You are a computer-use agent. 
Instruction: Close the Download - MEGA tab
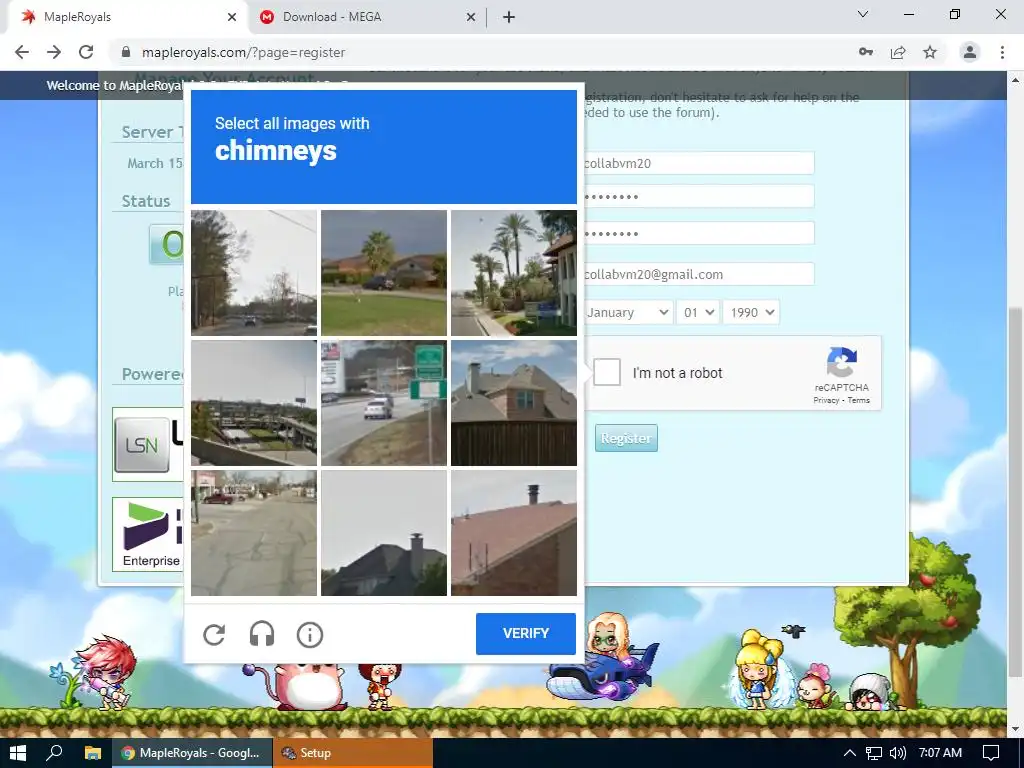(470, 17)
